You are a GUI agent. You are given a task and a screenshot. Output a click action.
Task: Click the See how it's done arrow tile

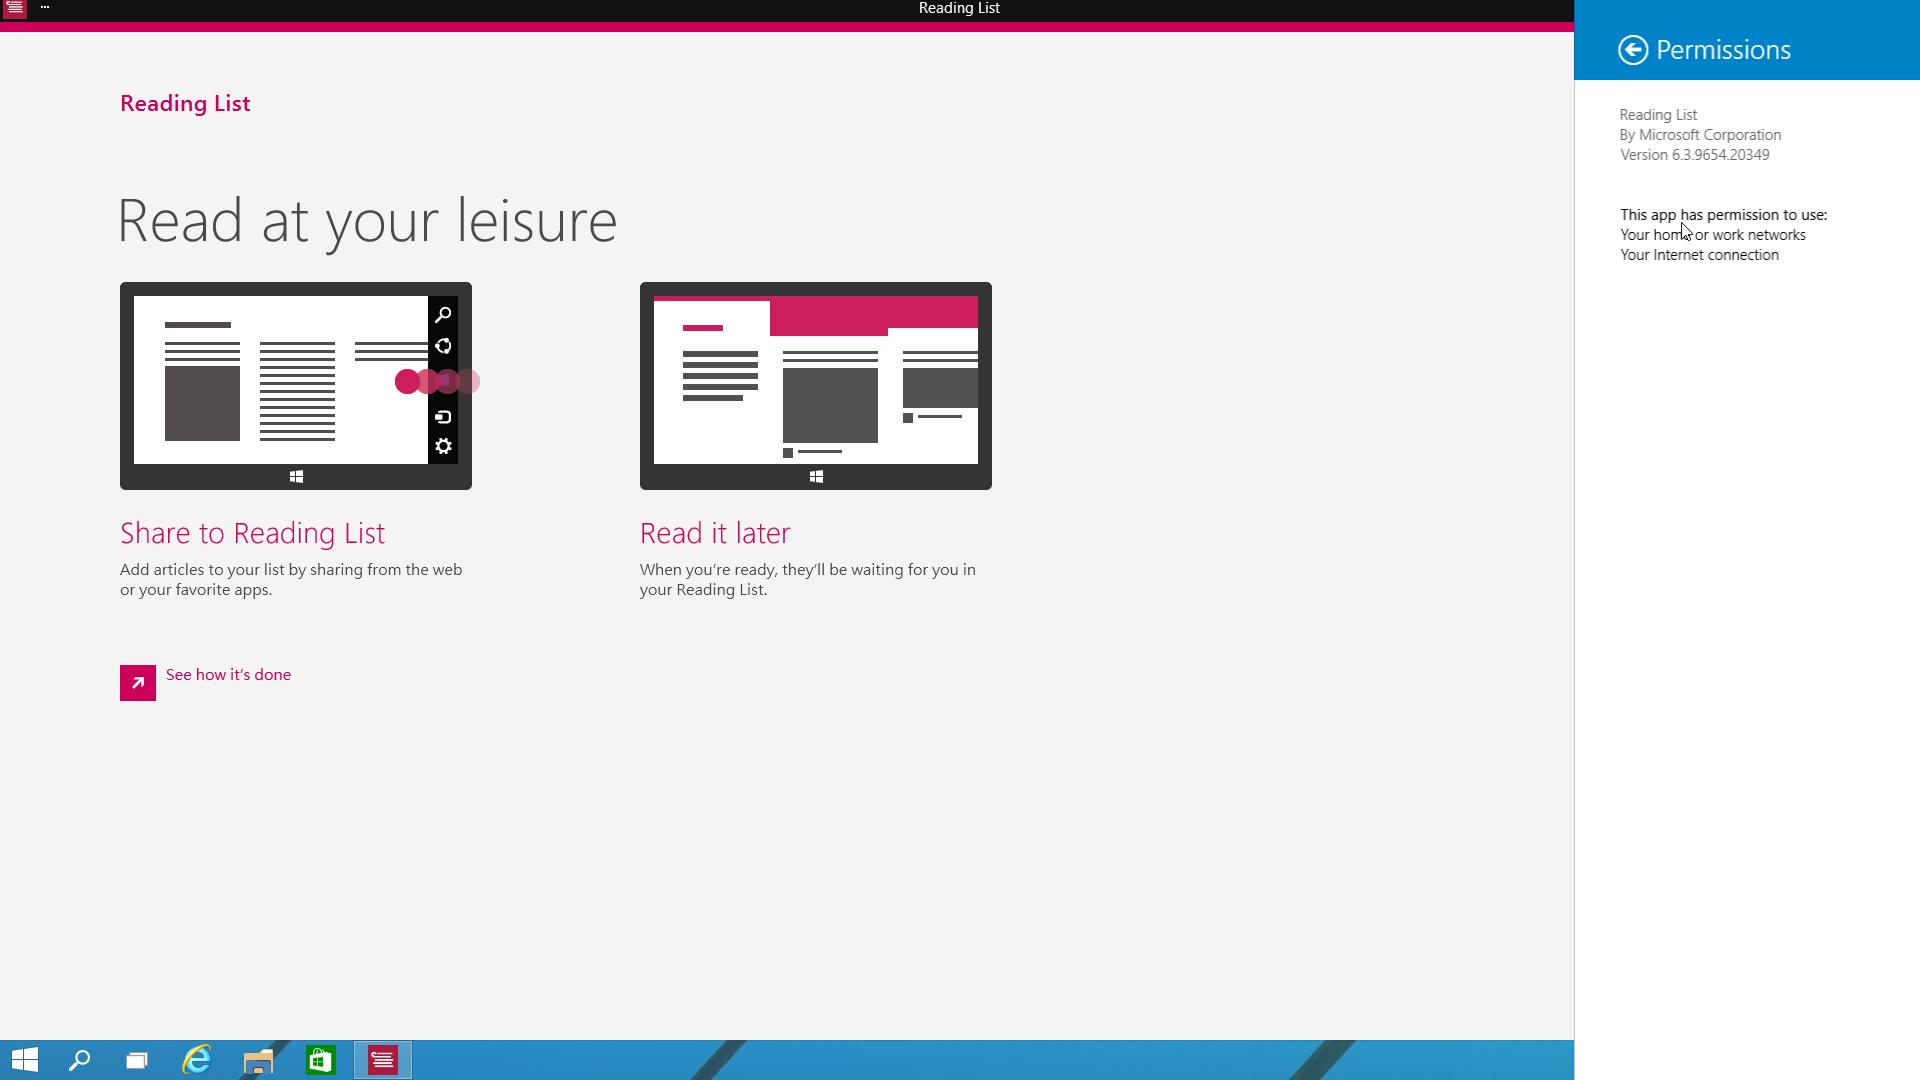138,683
